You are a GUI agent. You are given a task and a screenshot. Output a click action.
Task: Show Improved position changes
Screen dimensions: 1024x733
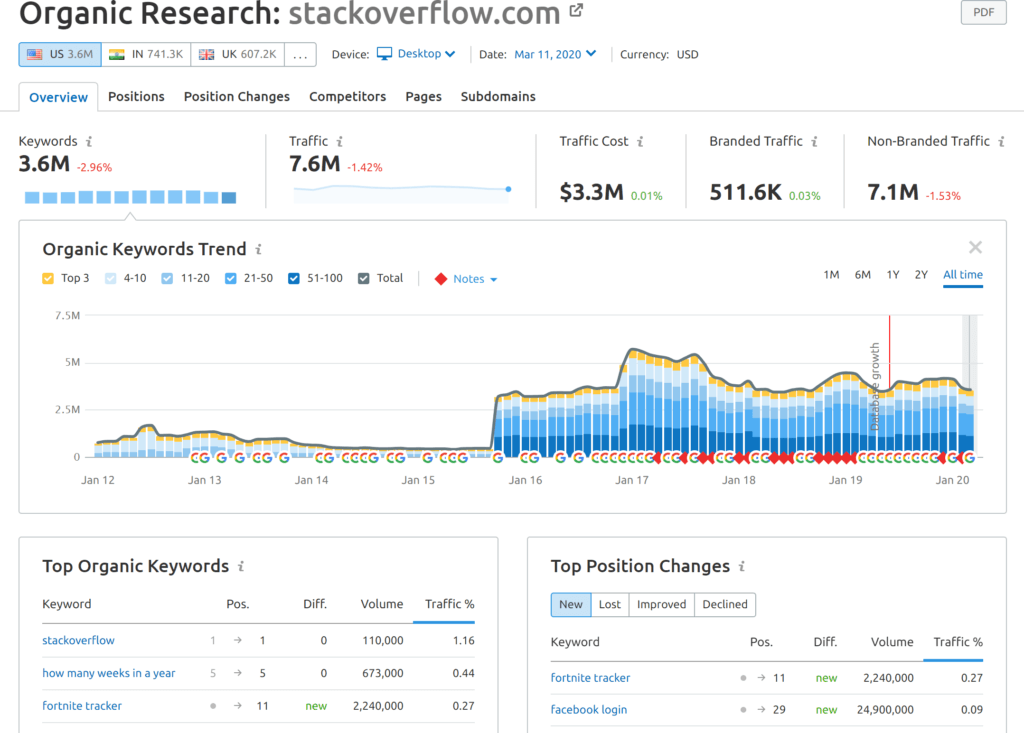[x=662, y=604]
